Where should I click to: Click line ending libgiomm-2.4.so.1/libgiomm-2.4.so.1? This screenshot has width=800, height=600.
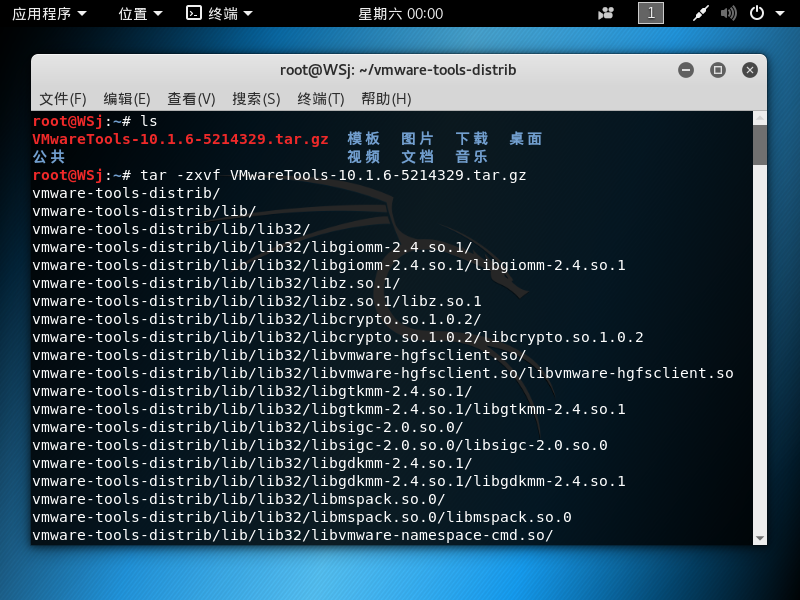[x=329, y=265]
